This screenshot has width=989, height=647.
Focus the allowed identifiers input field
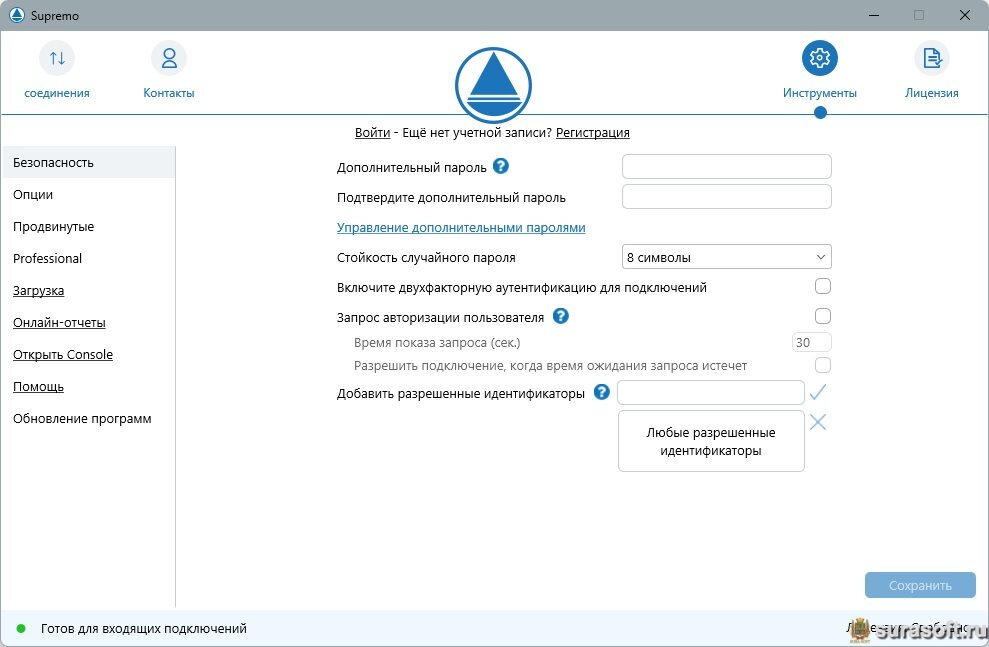coord(711,392)
